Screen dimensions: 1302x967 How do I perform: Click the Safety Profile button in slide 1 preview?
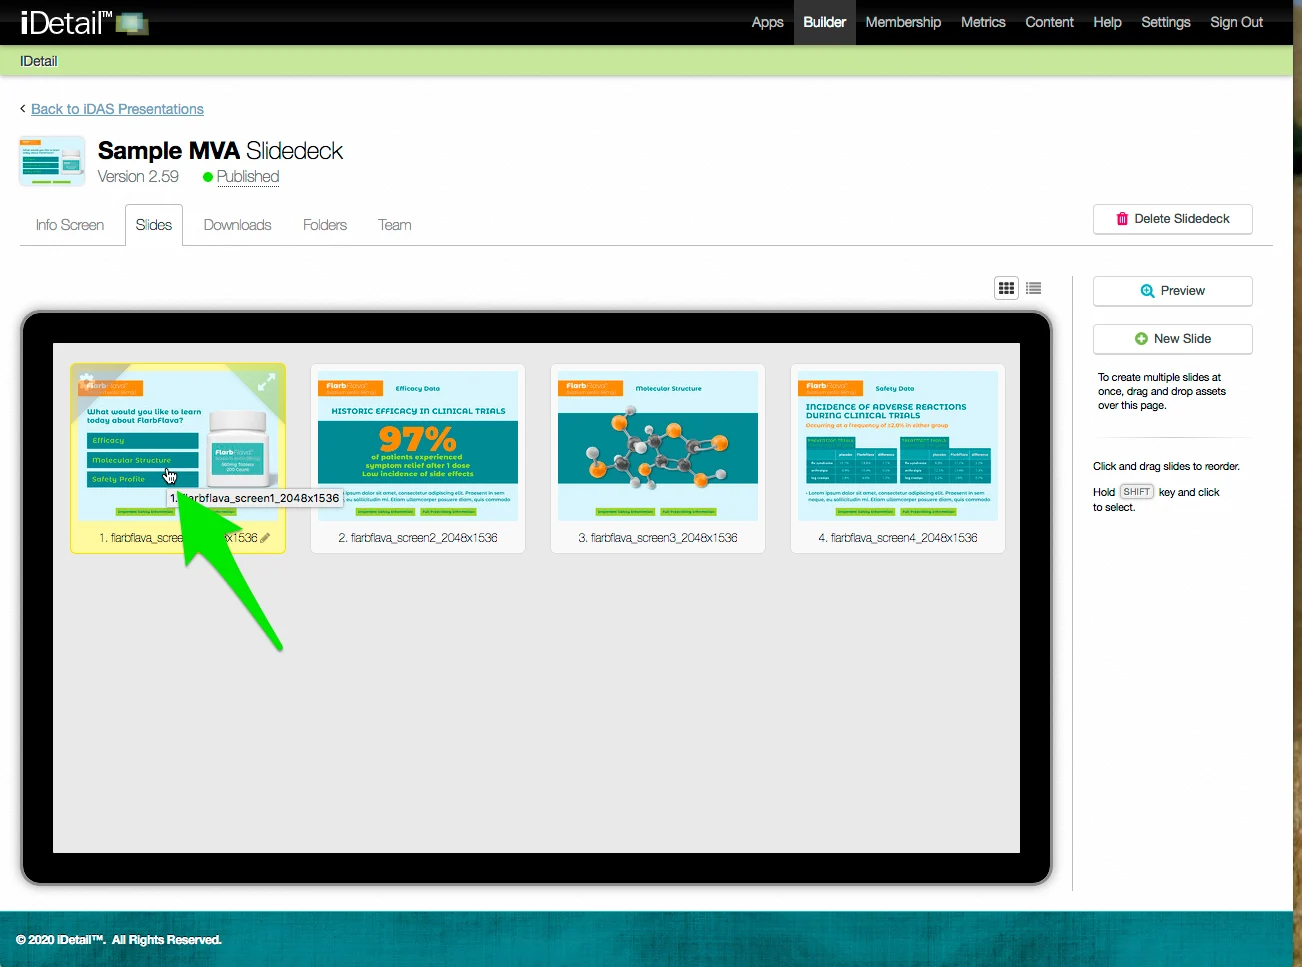[x=142, y=479]
